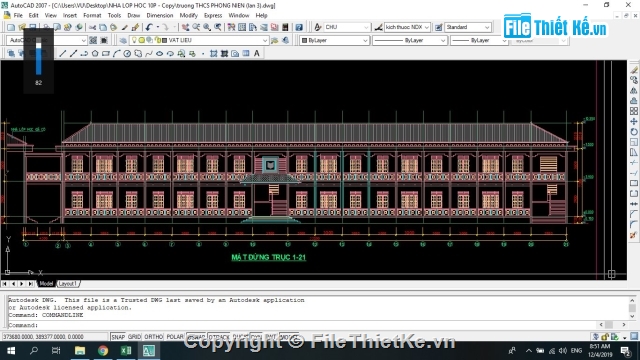Select the Spline tool

coord(149,53)
